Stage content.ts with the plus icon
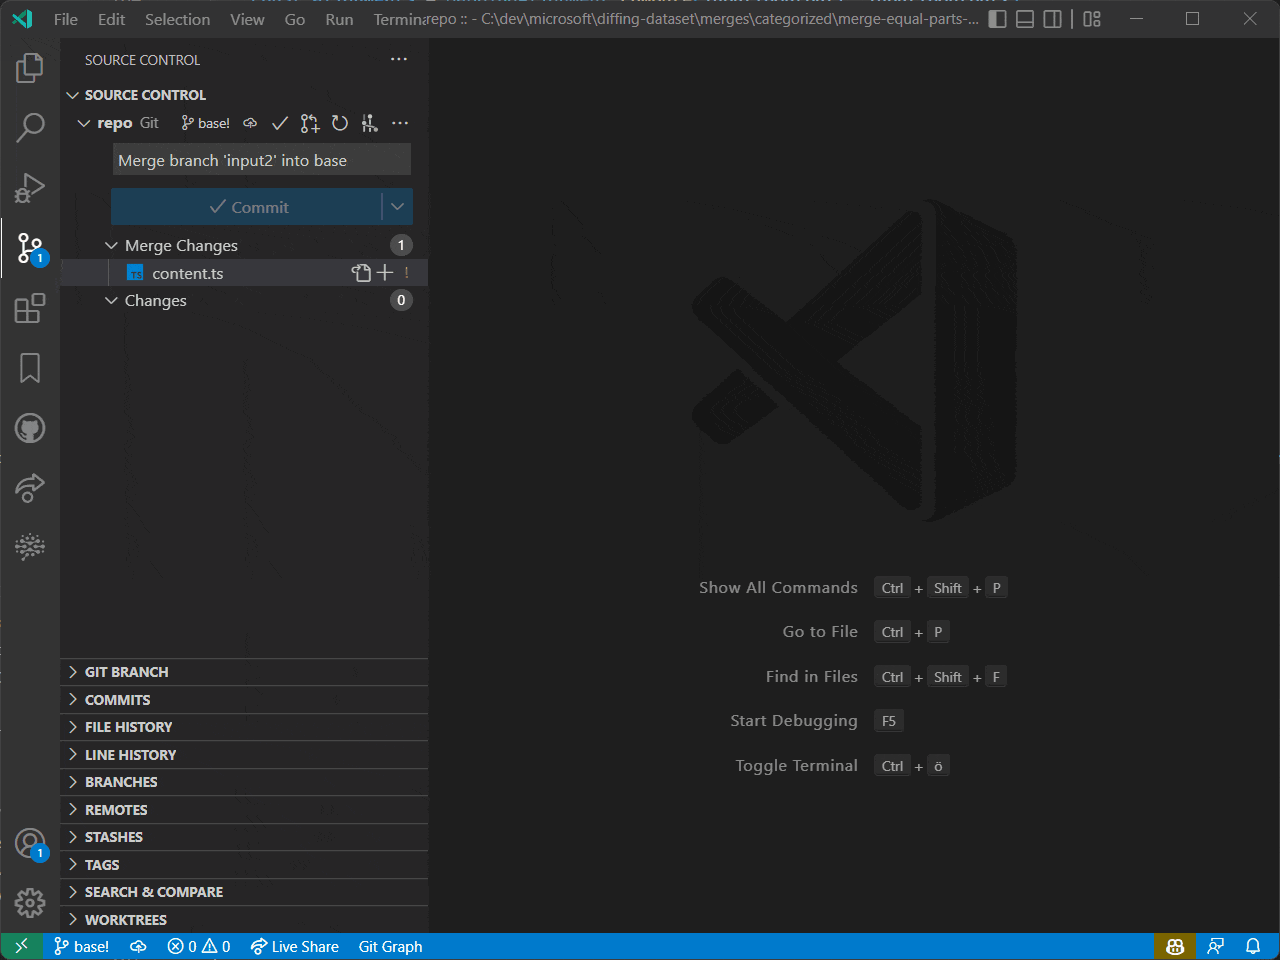 pyautogui.click(x=385, y=273)
